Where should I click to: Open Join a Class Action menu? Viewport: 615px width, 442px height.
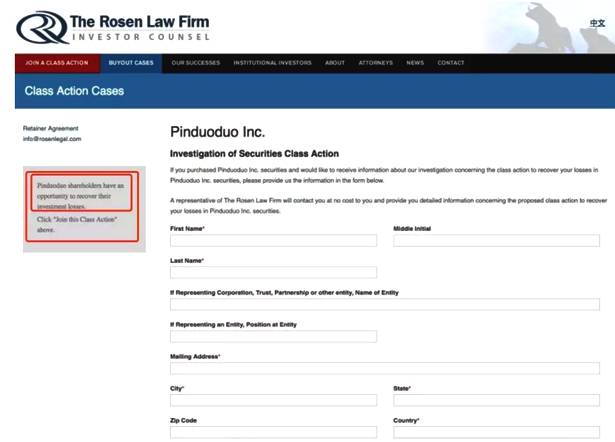coord(57,63)
